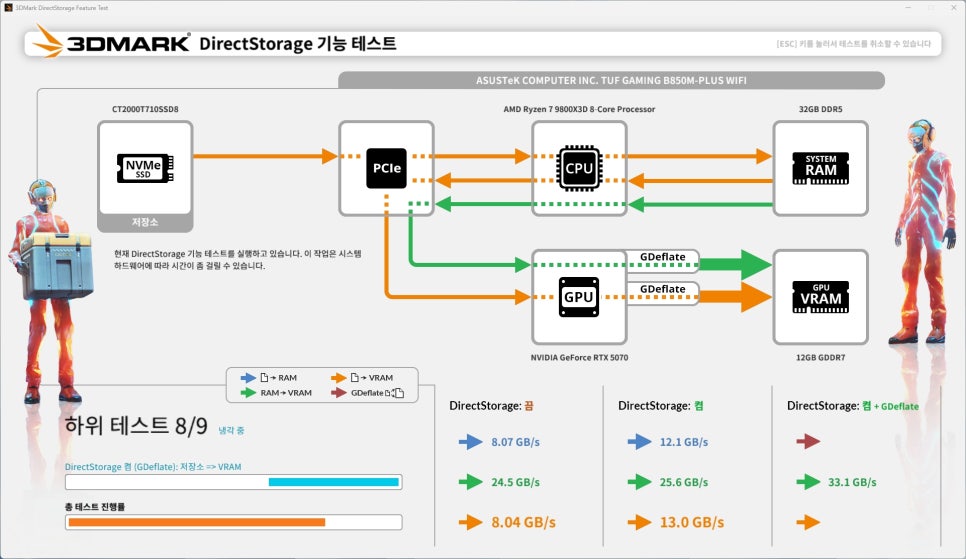This screenshot has height=559, width=966.
Task: Click the dark red GDeflate legend arrow
Action: tap(338, 393)
